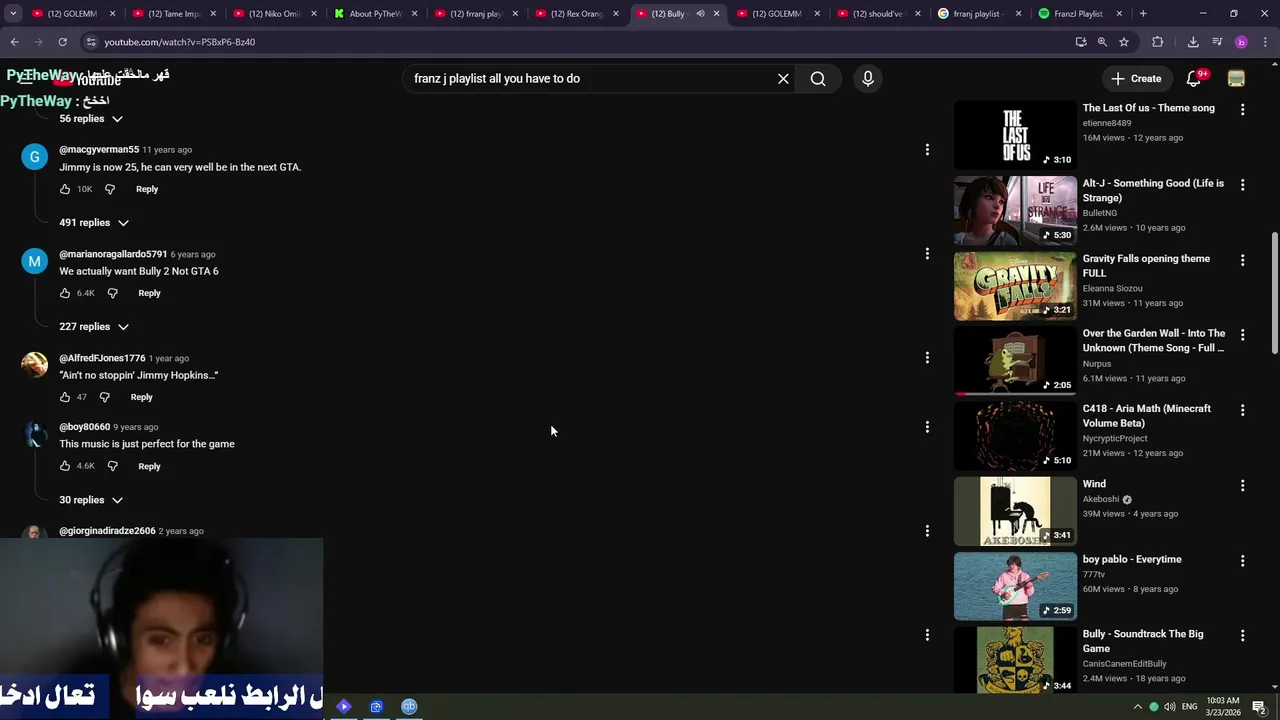Clear the search box with the X icon

tap(783, 79)
